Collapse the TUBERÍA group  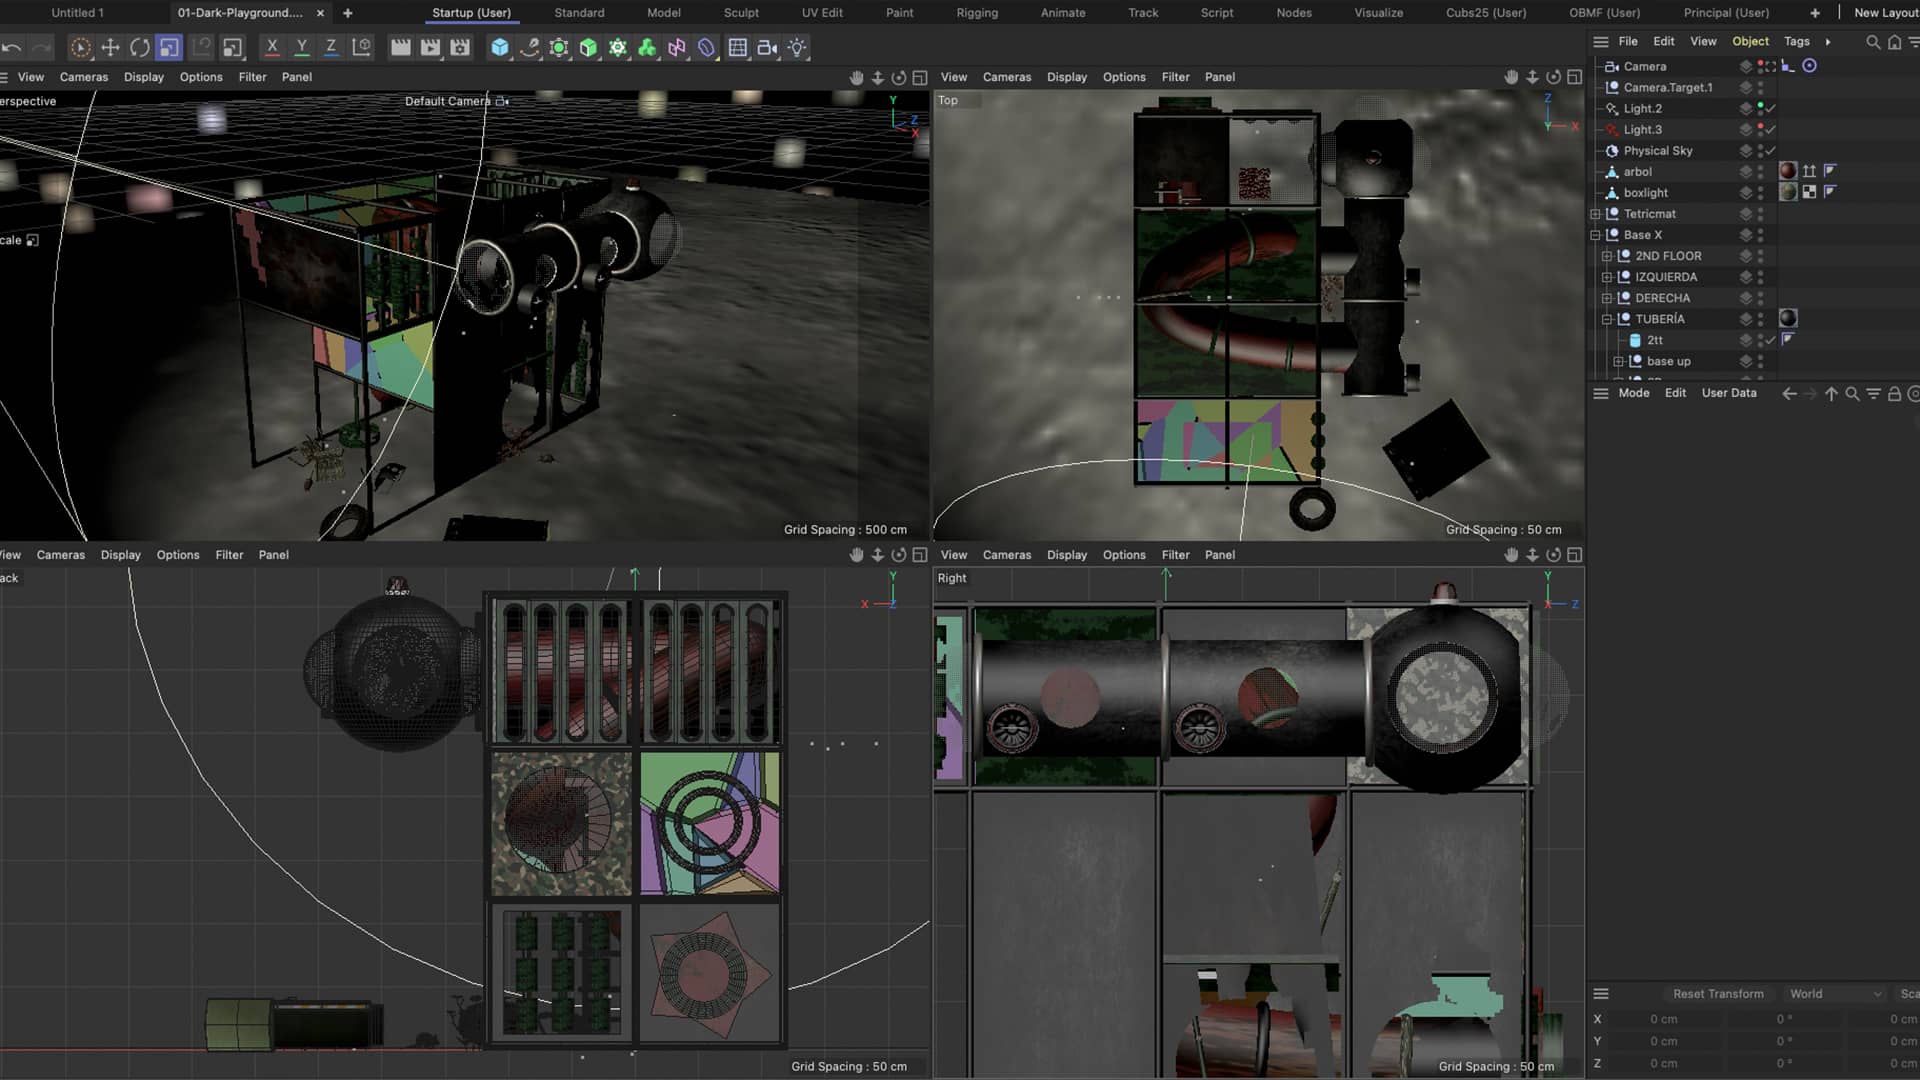(1607, 319)
